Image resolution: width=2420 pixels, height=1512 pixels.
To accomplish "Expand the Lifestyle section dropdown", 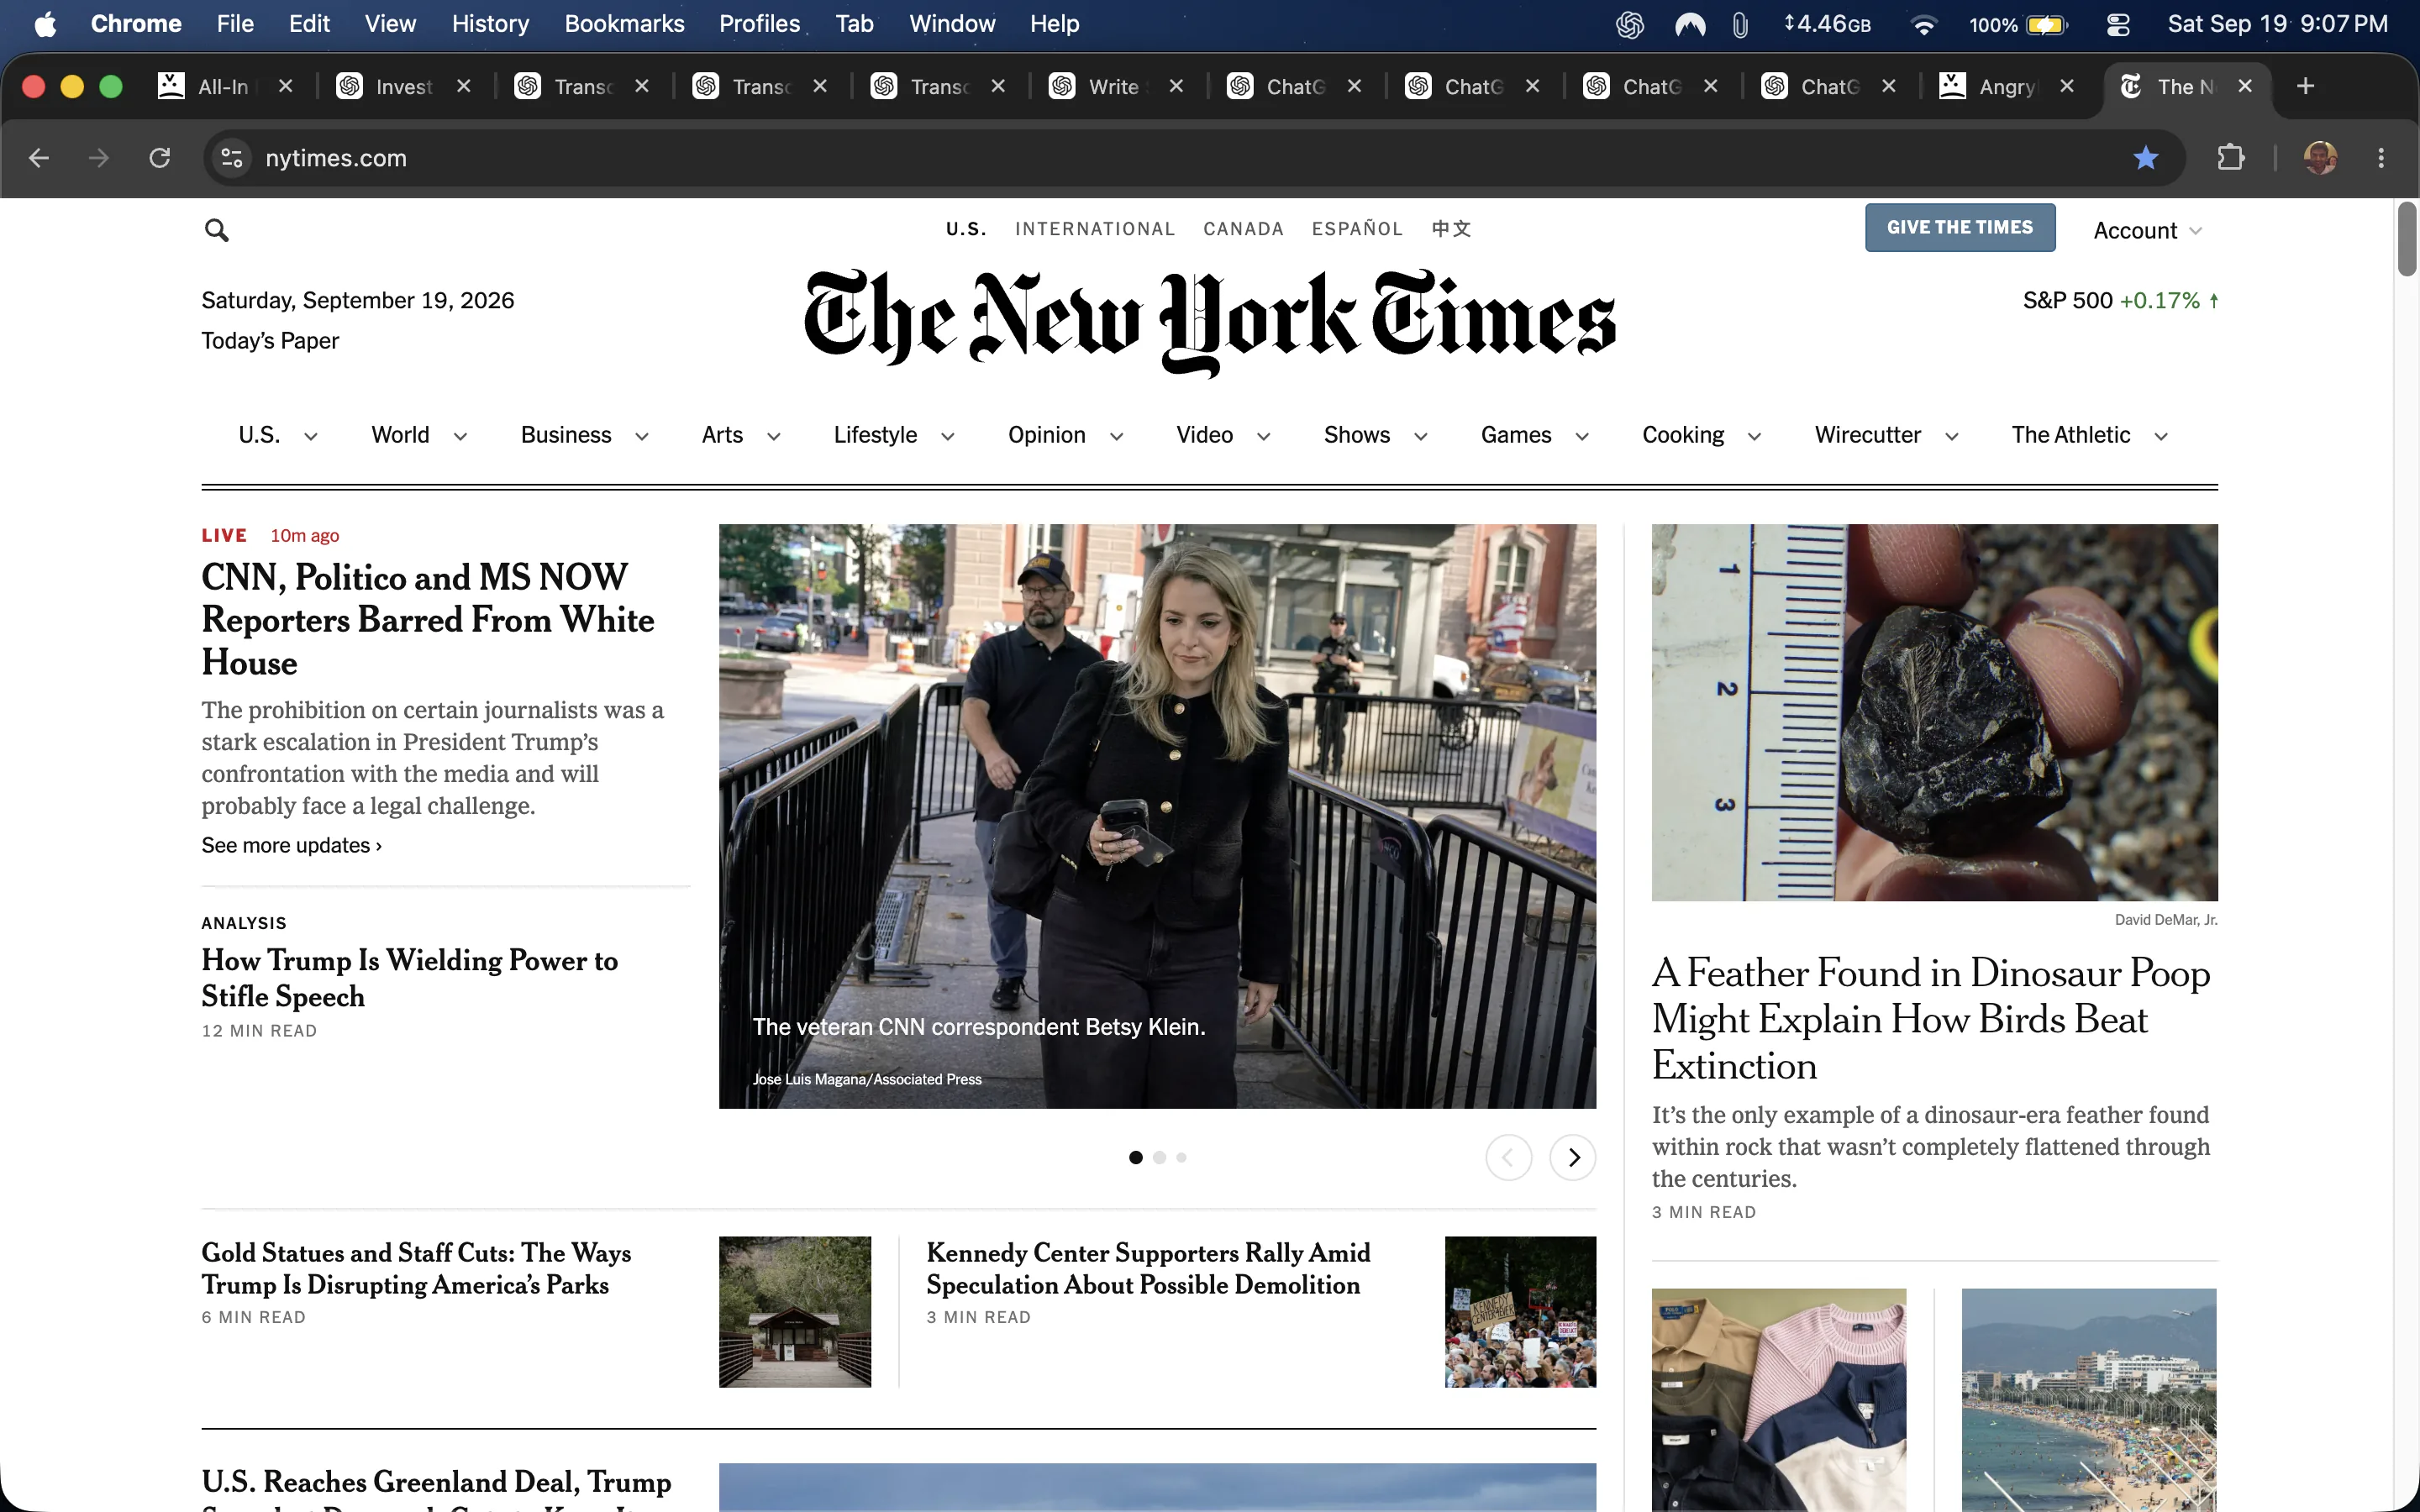I will pos(948,436).
